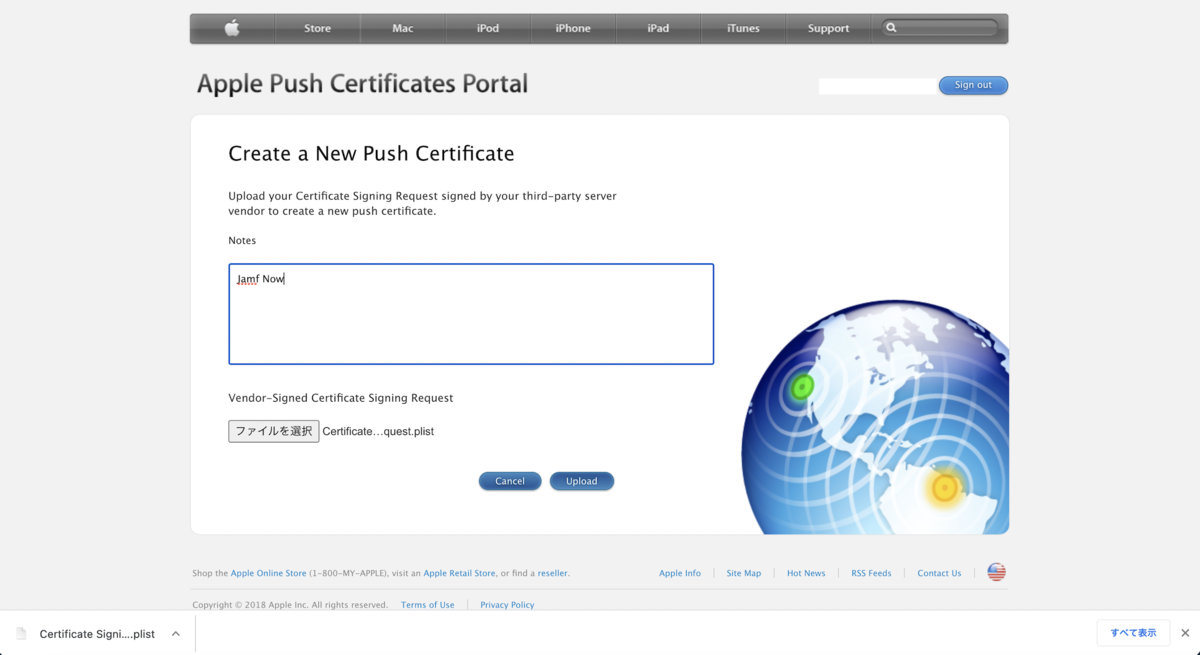The width and height of the screenshot is (1200, 655).
Task: Click the Apple logo in navigation bar
Action: tap(232, 28)
